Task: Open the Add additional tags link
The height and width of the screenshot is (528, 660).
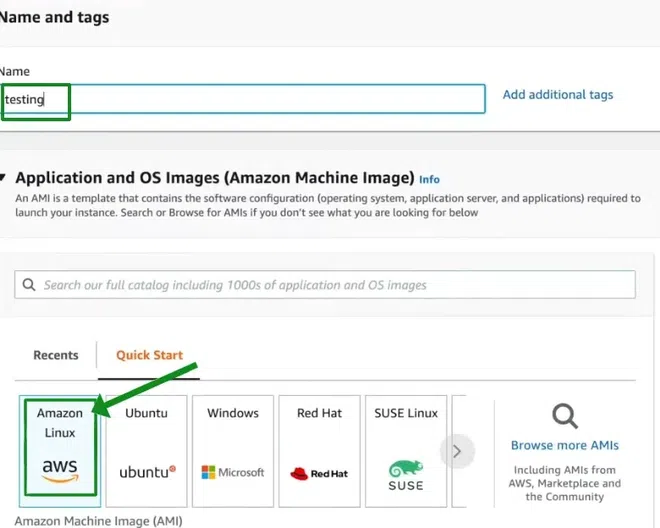Action: click(558, 95)
